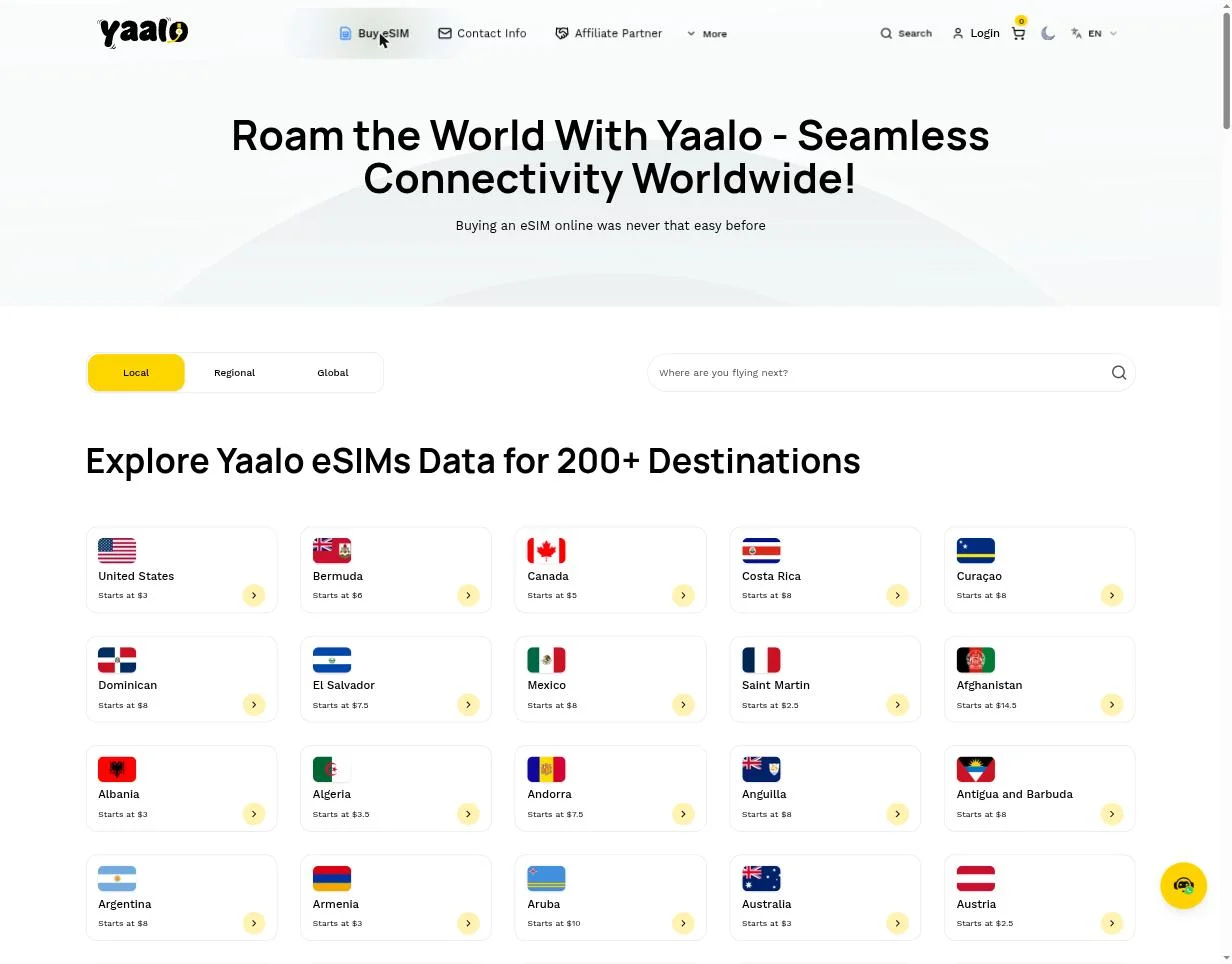The image size is (1232, 964).
Task: Open Algeria arrow button
Action: [x=468, y=814]
